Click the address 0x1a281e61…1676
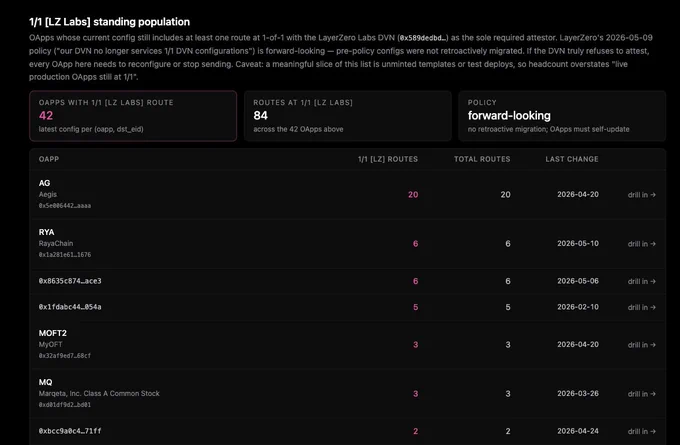This screenshot has width=680, height=445. (65, 255)
